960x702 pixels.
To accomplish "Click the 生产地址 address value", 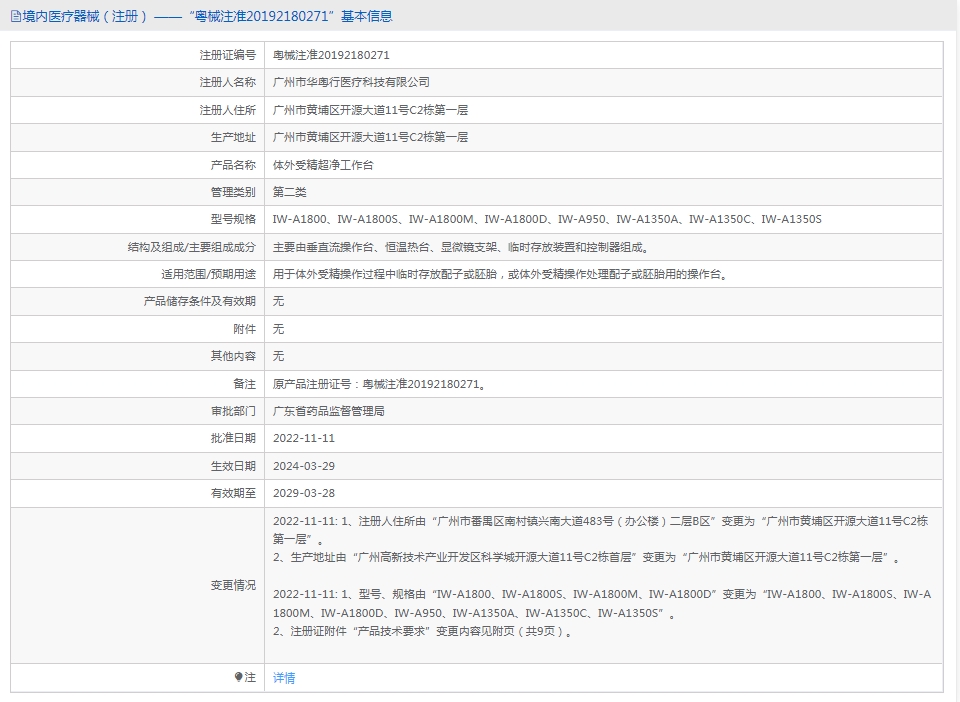I will (x=370, y=137).
